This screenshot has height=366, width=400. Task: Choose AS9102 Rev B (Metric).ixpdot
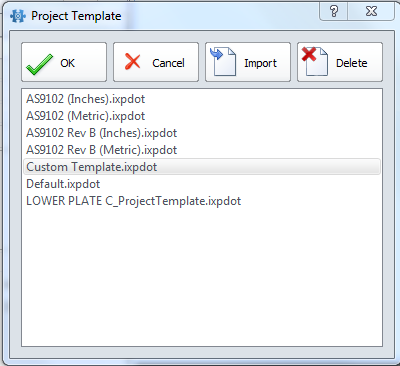(102, 150)
